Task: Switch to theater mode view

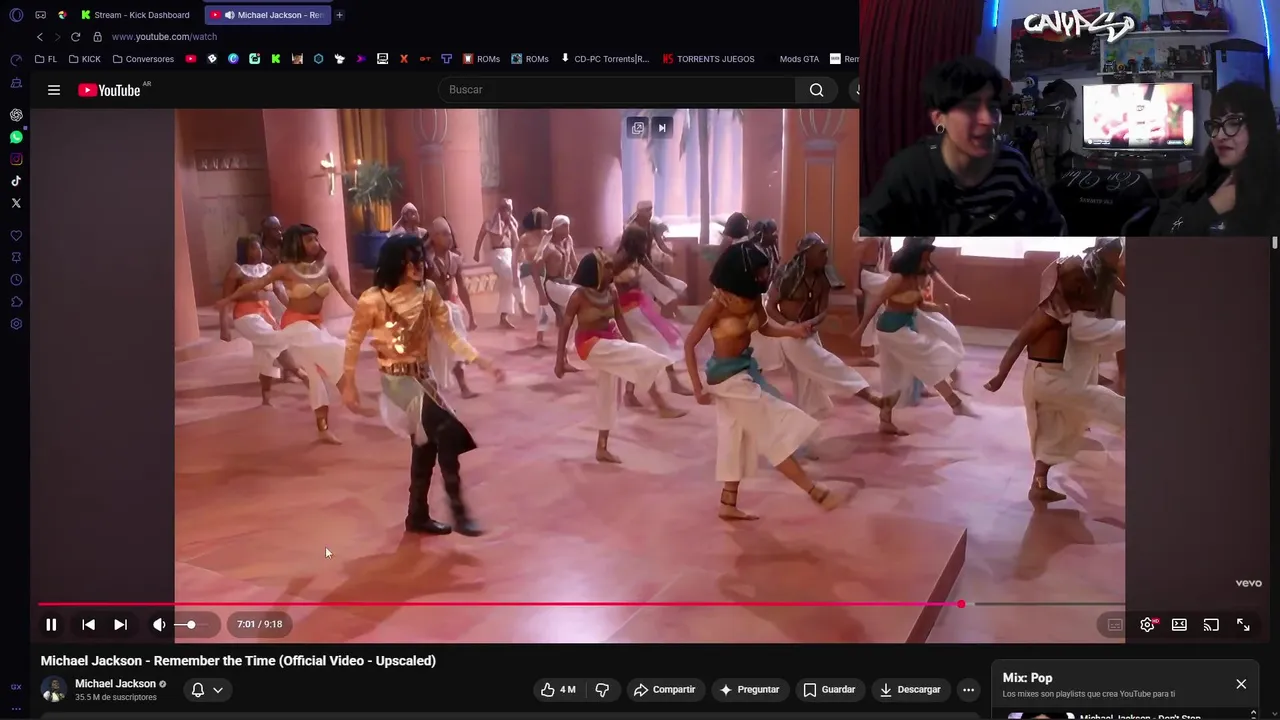Action: (1179, 625)
